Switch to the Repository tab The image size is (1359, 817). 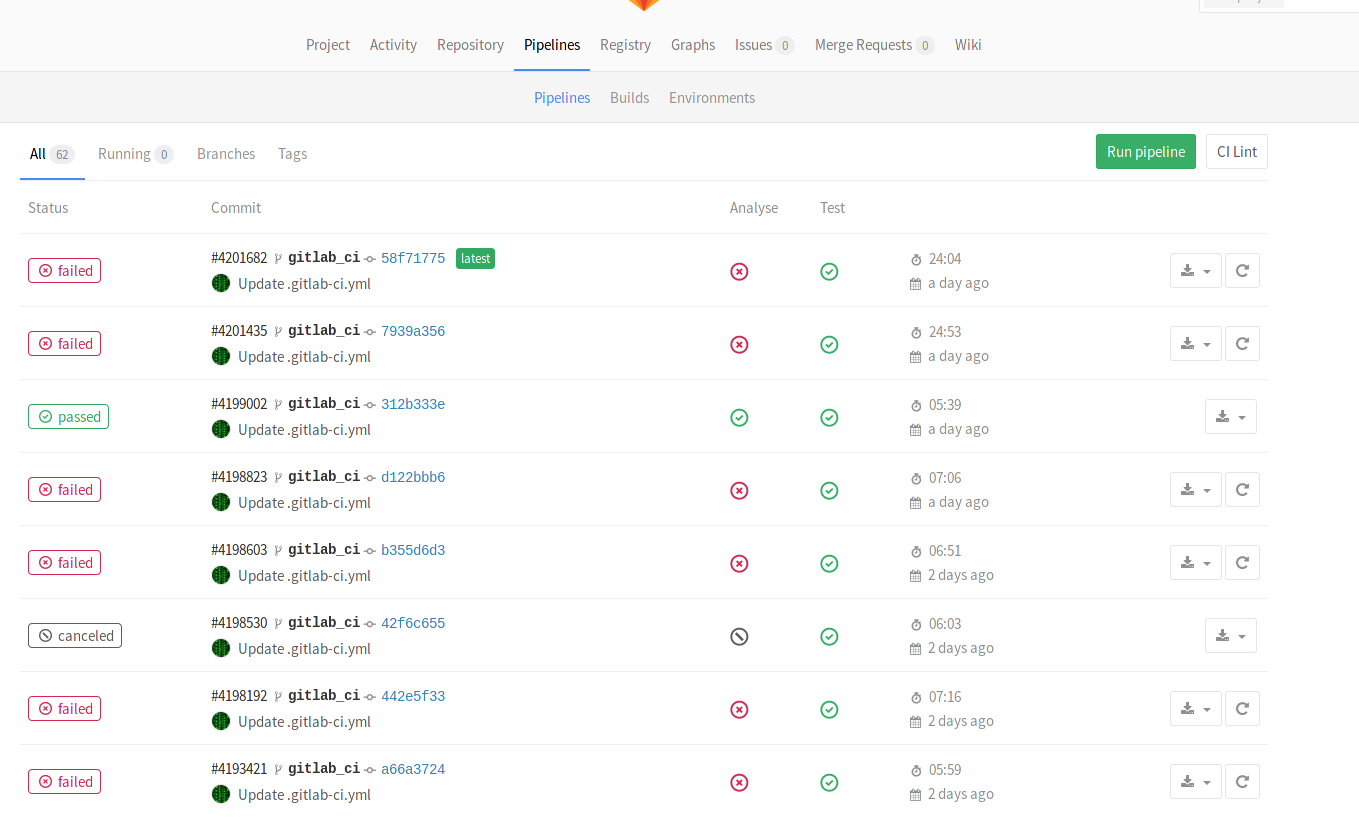pos(470,45)
